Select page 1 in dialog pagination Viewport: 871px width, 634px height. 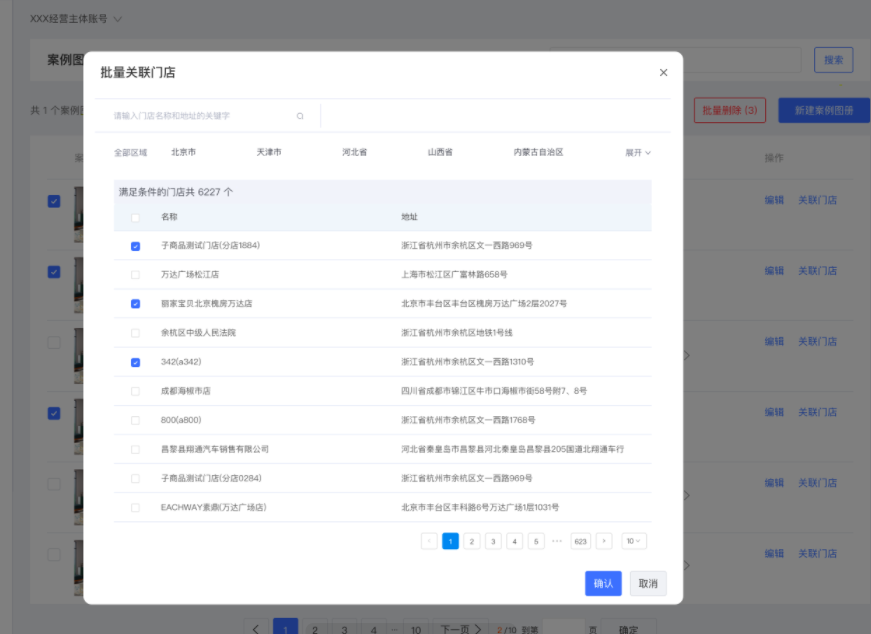(x=450, y=541)
